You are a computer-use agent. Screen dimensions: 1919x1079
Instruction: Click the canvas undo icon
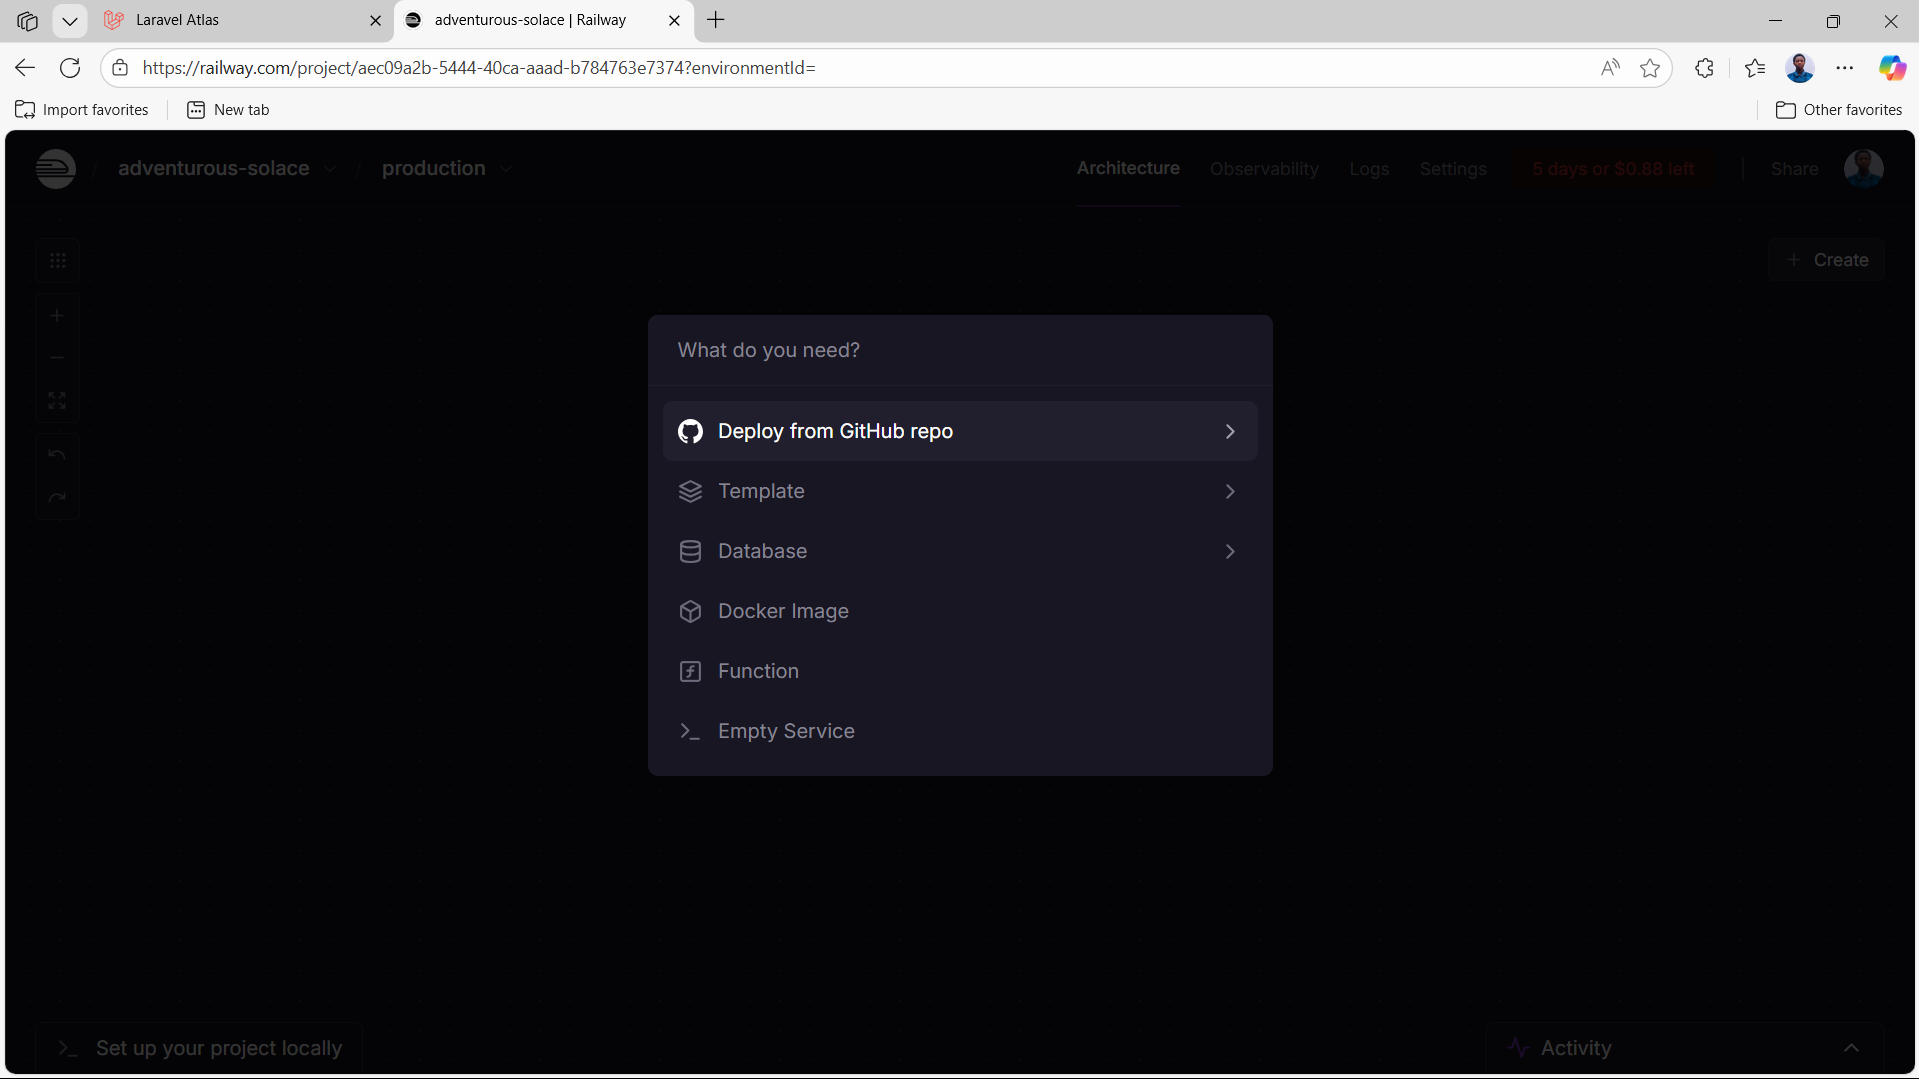(x=57, y=455)
